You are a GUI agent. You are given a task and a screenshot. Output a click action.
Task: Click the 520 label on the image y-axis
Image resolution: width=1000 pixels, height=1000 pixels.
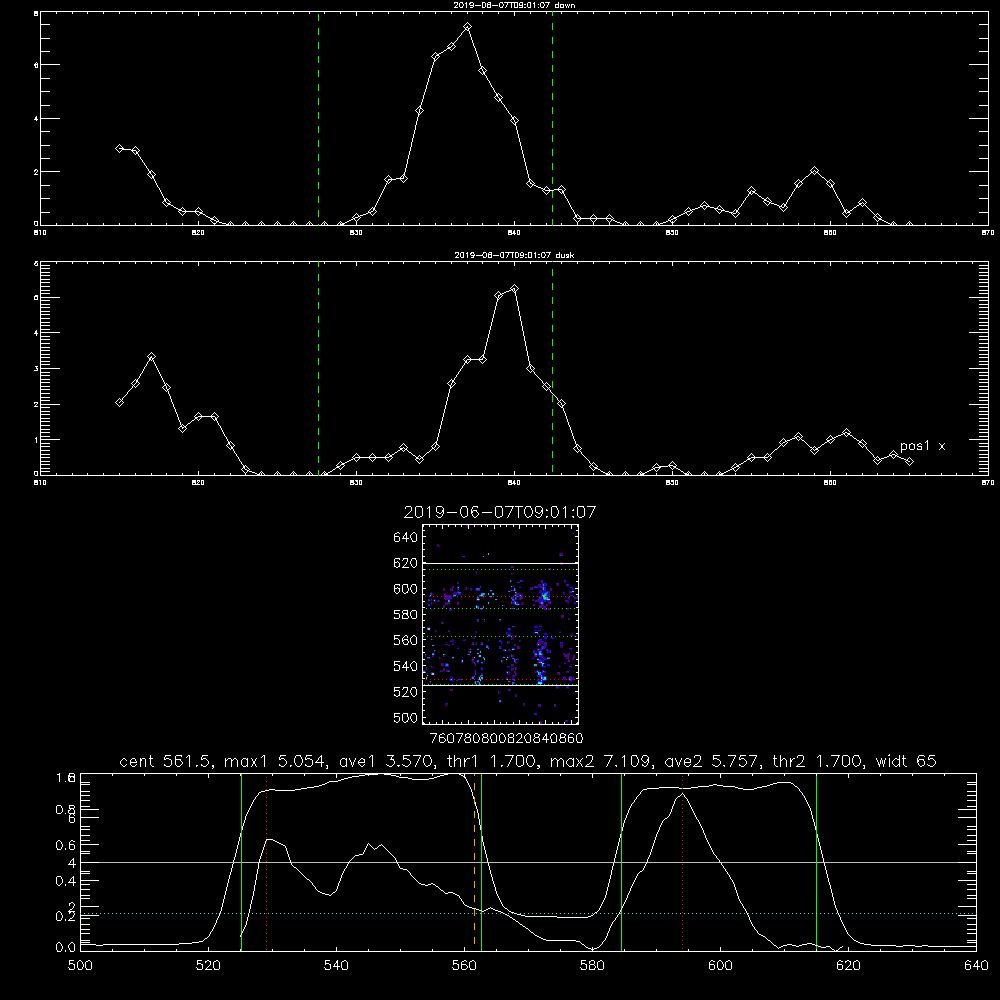[x=406, y=692]
